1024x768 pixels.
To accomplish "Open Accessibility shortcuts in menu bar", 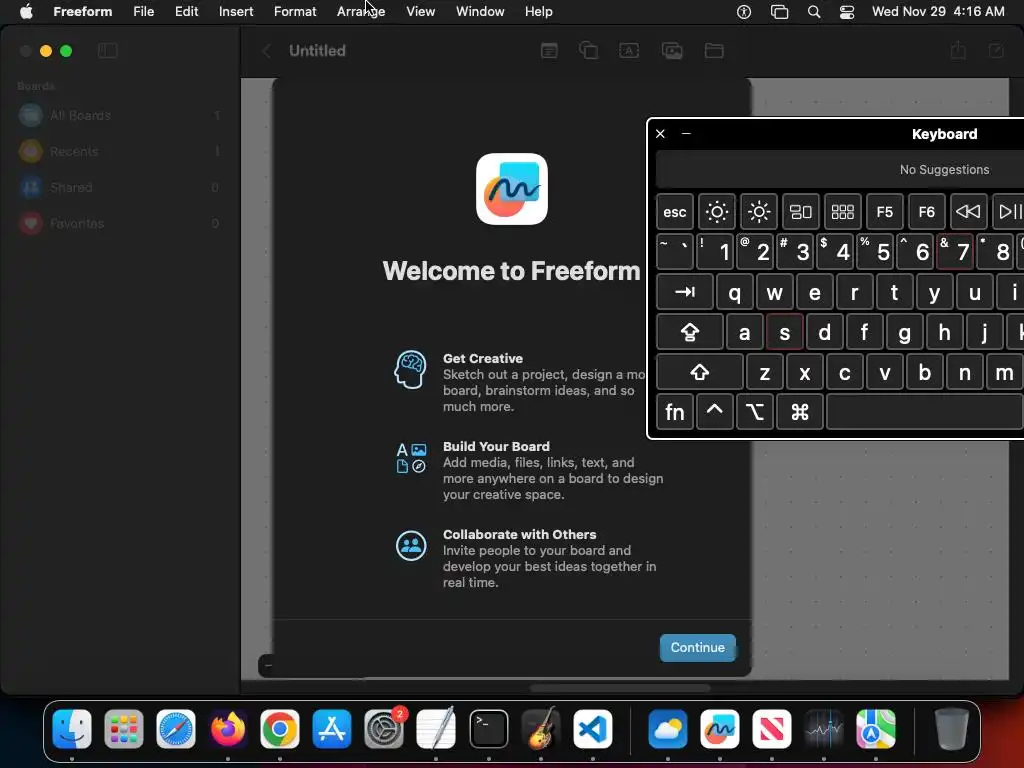I will click(x=744, y=11).
